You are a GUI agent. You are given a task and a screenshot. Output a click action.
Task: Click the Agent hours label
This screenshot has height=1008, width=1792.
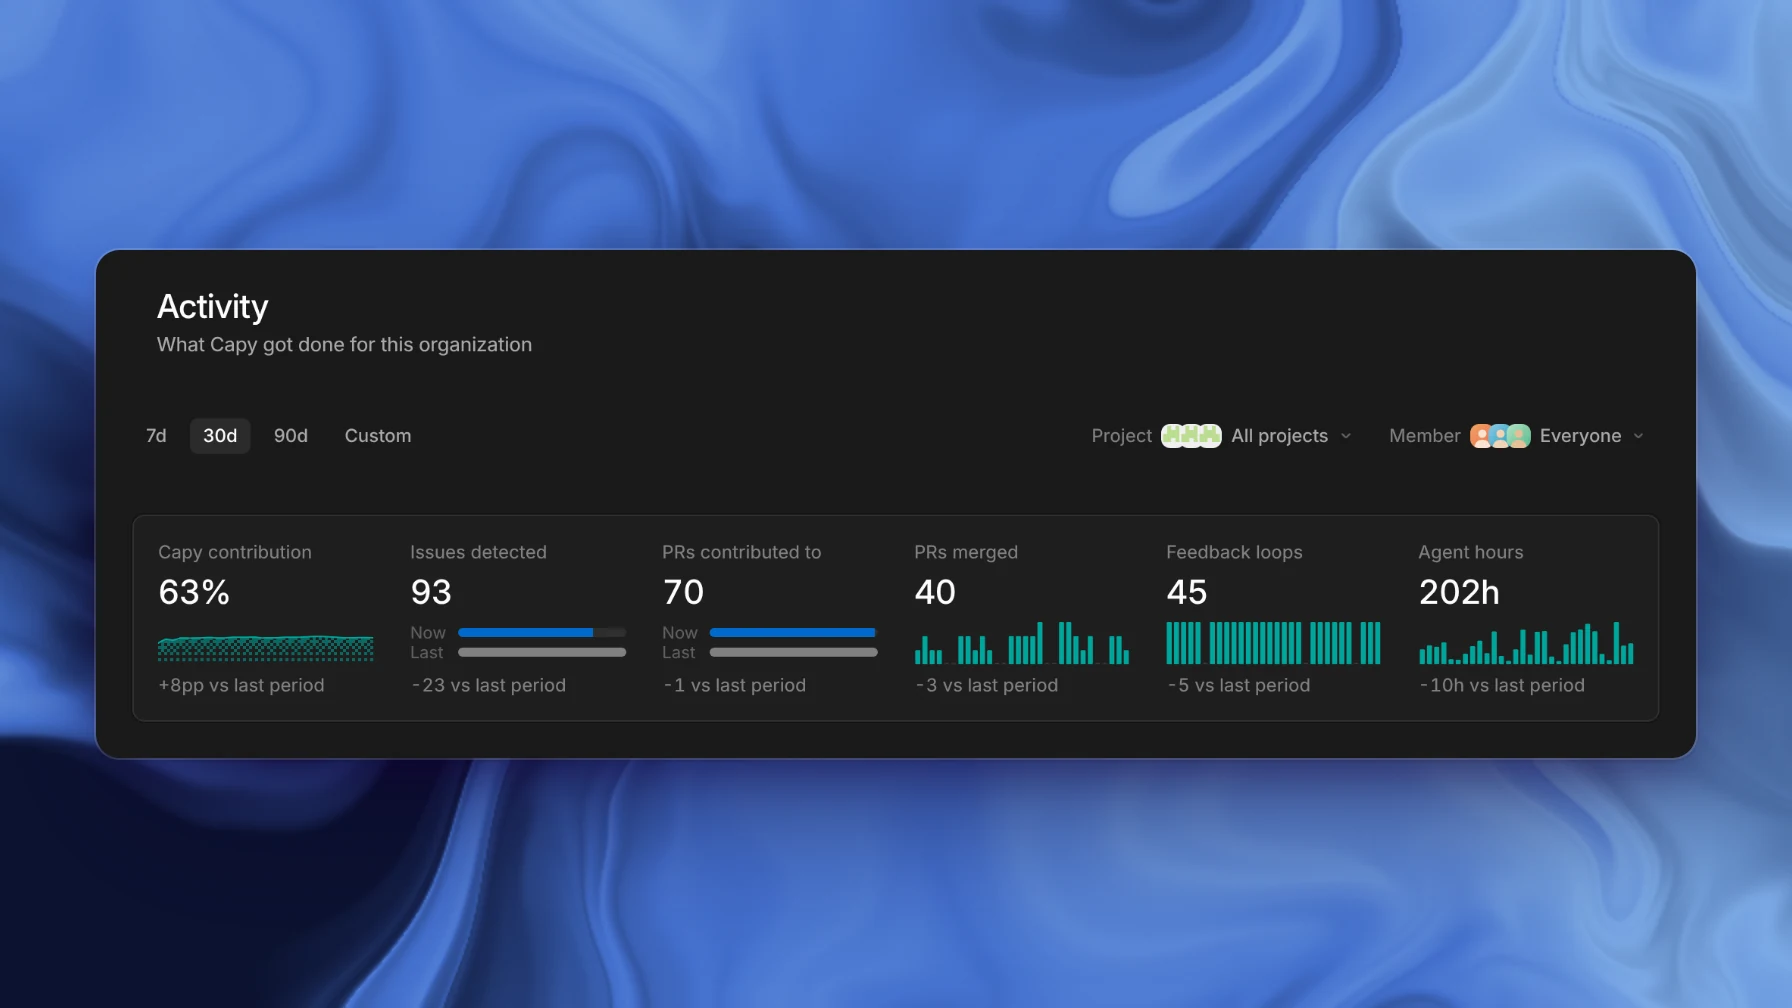pos(1471,552)
